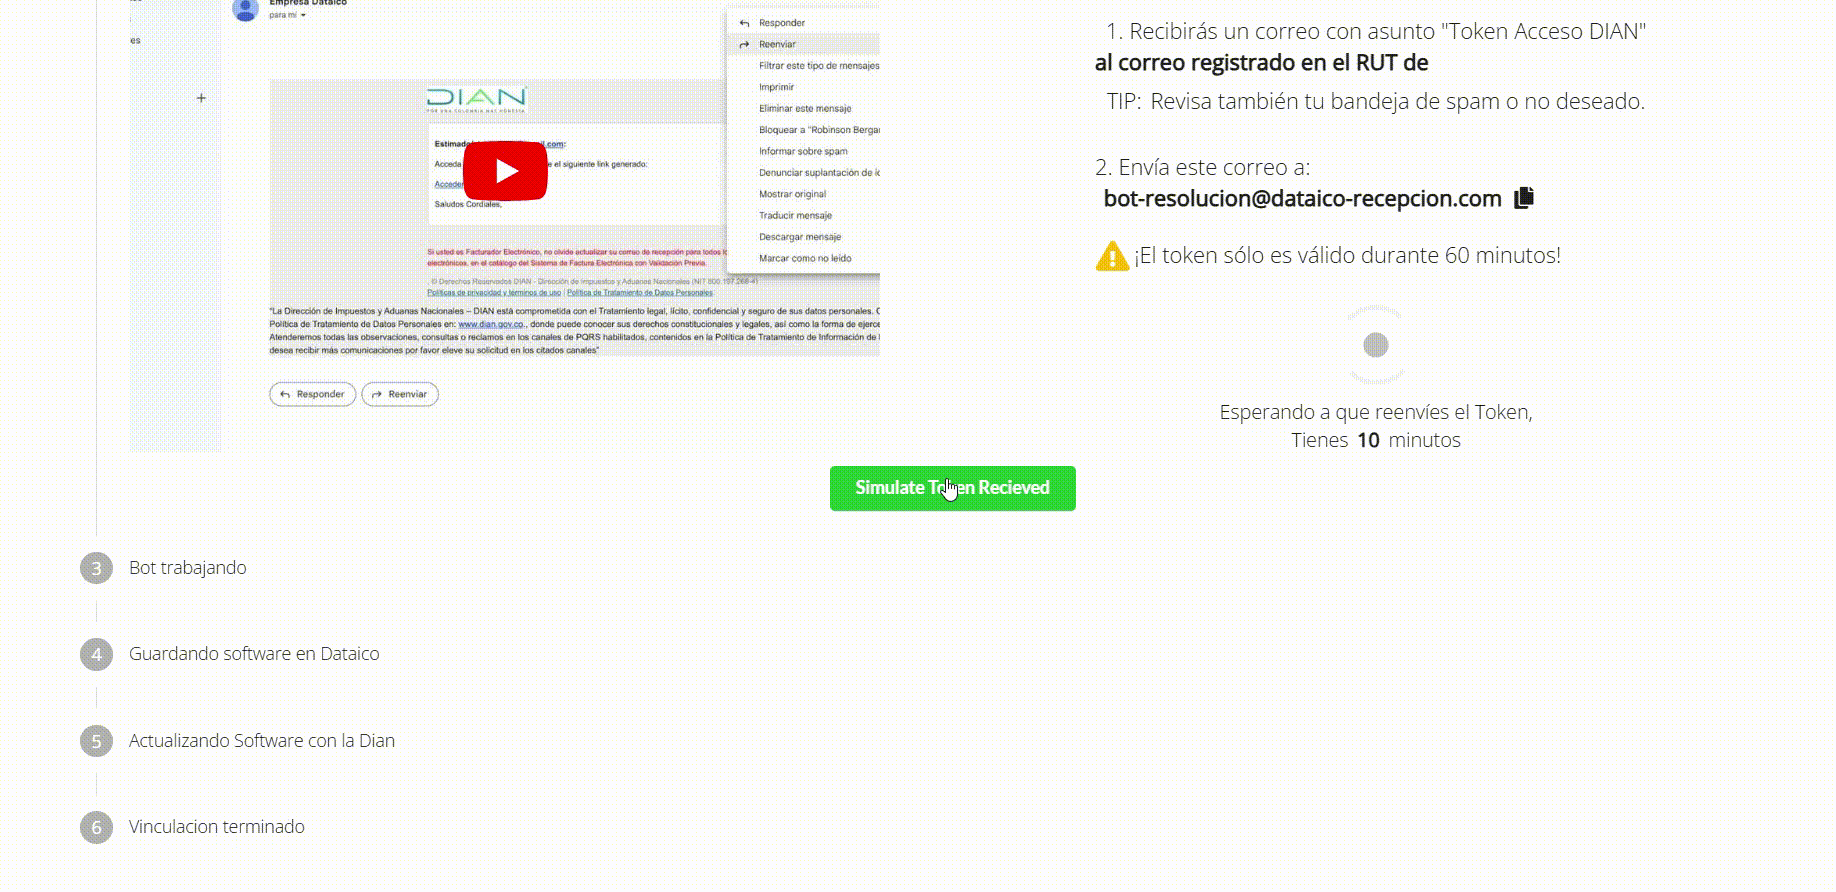Image resolution: width=1836 pixels, height=892 pixels.
Task: Choose Descargar mensaje in the context menu
Action: [800, 237]
